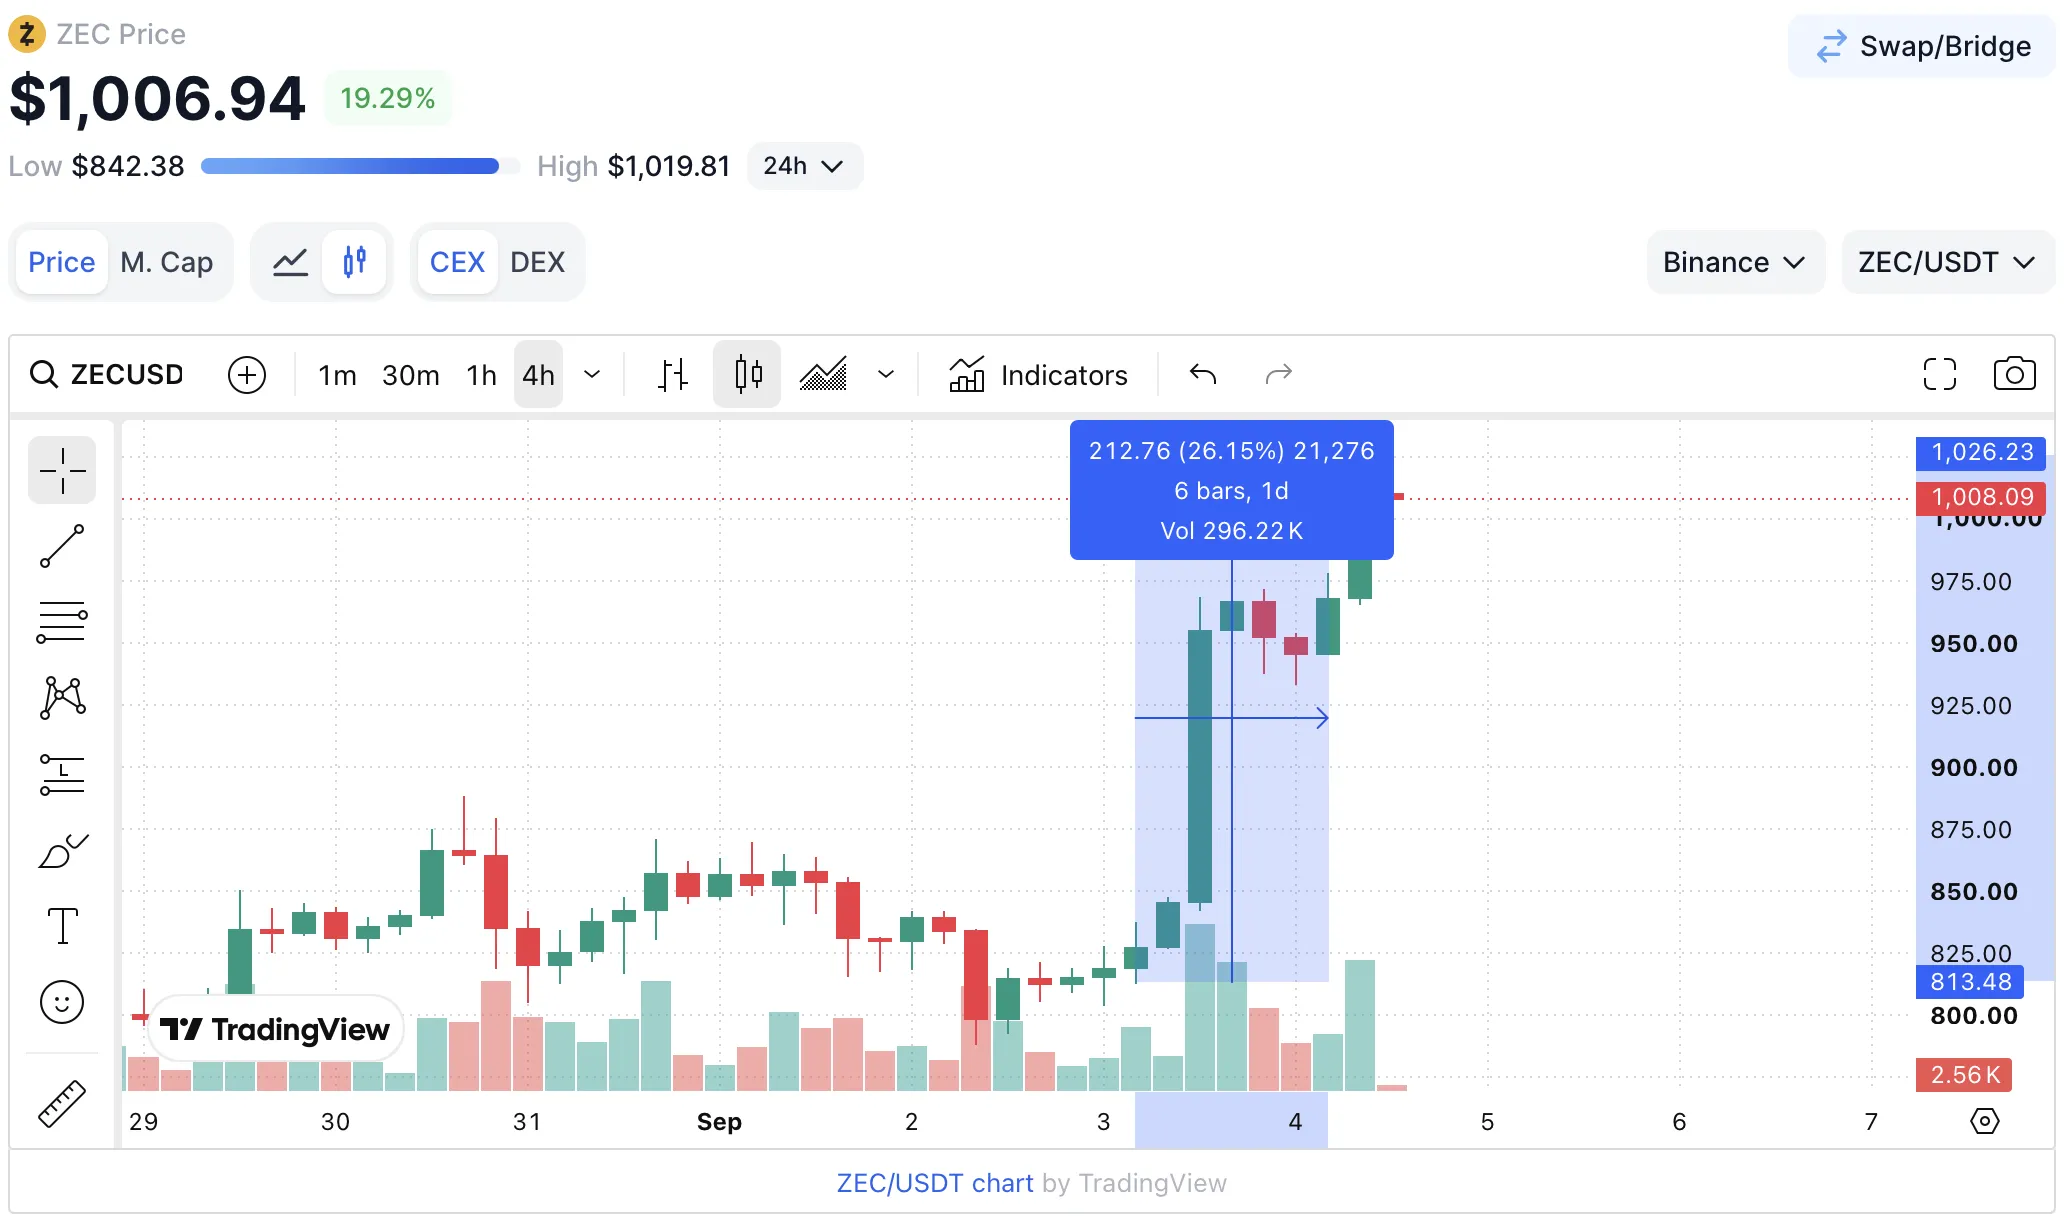Open the 24h range dropdown
This screenshot has height=1228, width=2068.
pos(805,166)
